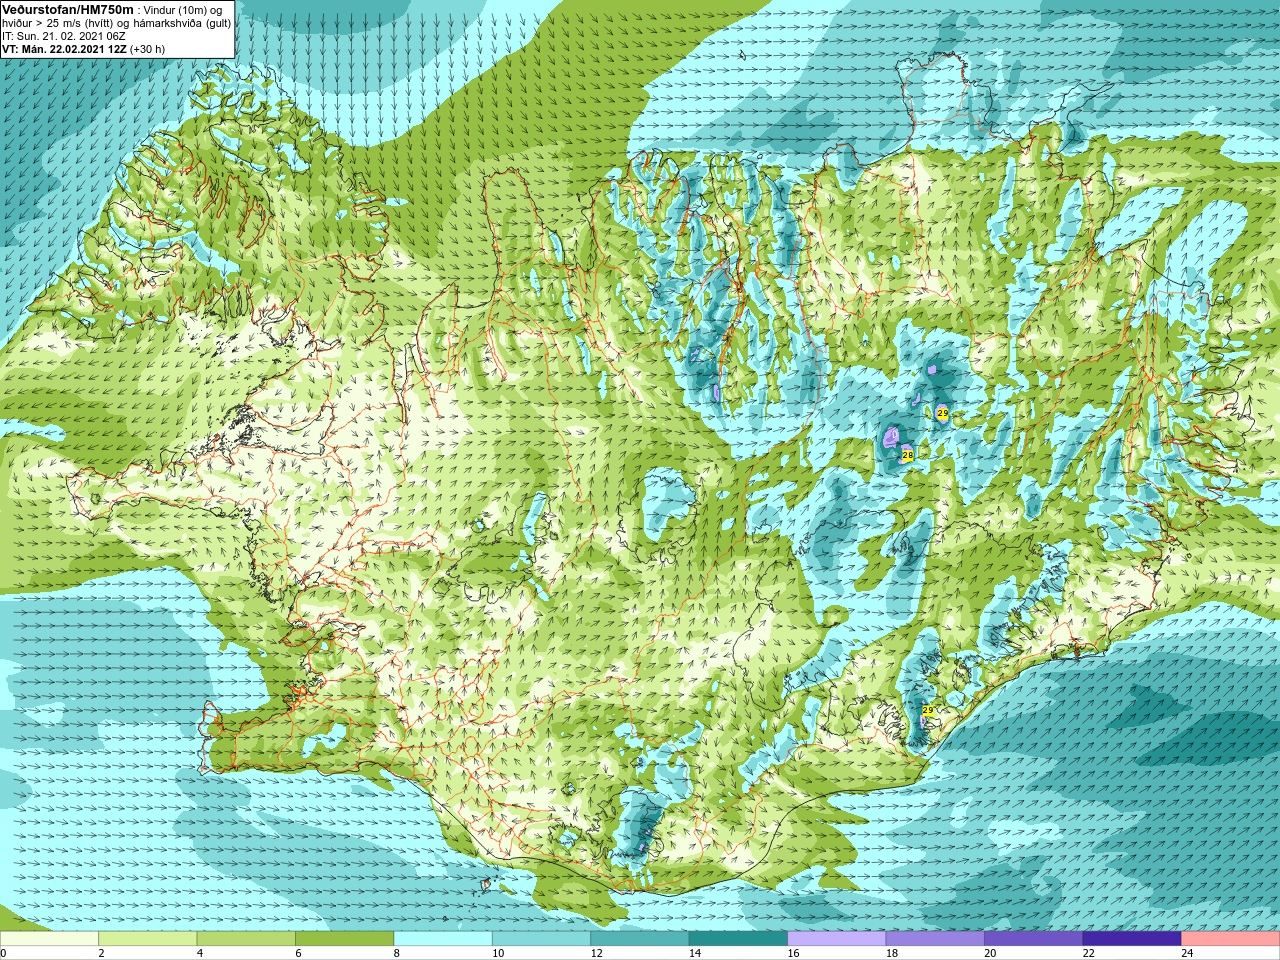
Task: Pick the teal 12–14 m/s legend swatch
Action: pyautogui.click(x=640, y=939)
